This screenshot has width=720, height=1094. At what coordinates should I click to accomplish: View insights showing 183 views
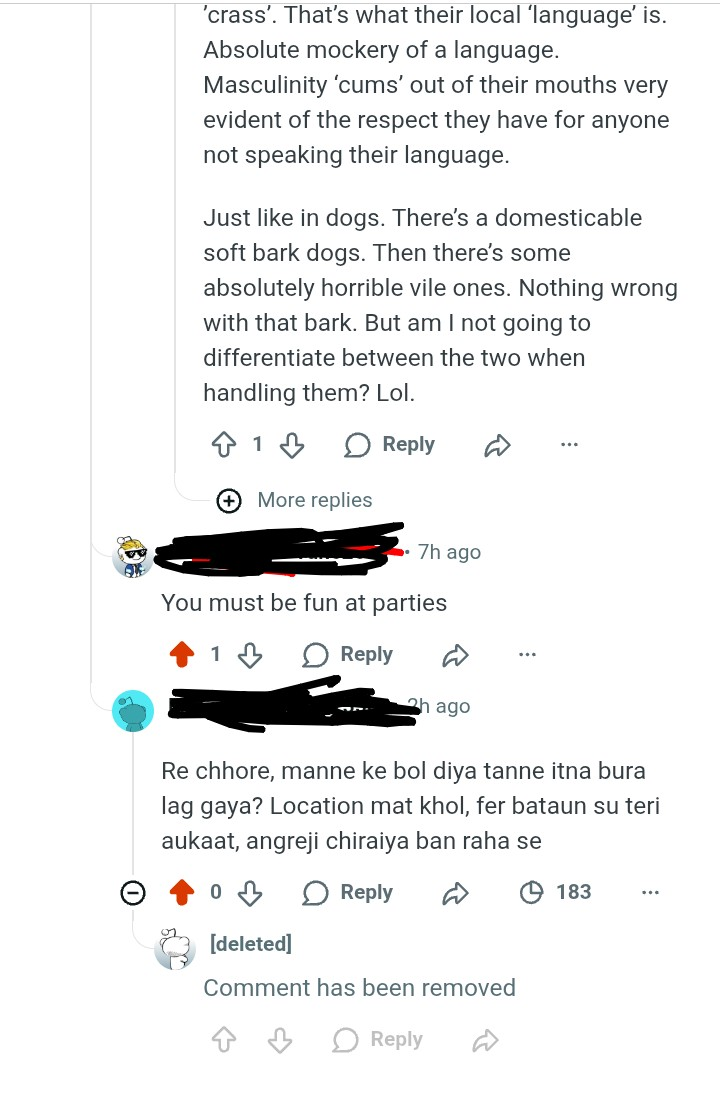(558, 892)
